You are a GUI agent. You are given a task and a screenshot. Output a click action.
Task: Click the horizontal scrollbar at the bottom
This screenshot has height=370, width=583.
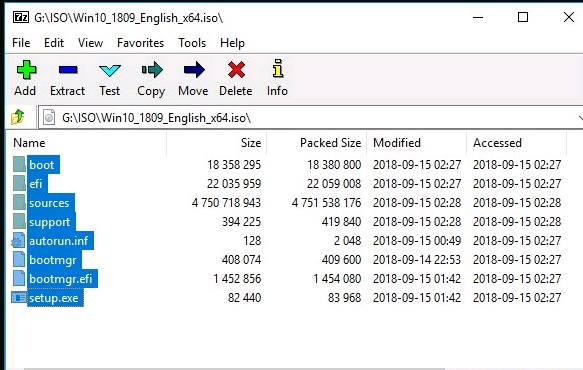tap(234, 369)
